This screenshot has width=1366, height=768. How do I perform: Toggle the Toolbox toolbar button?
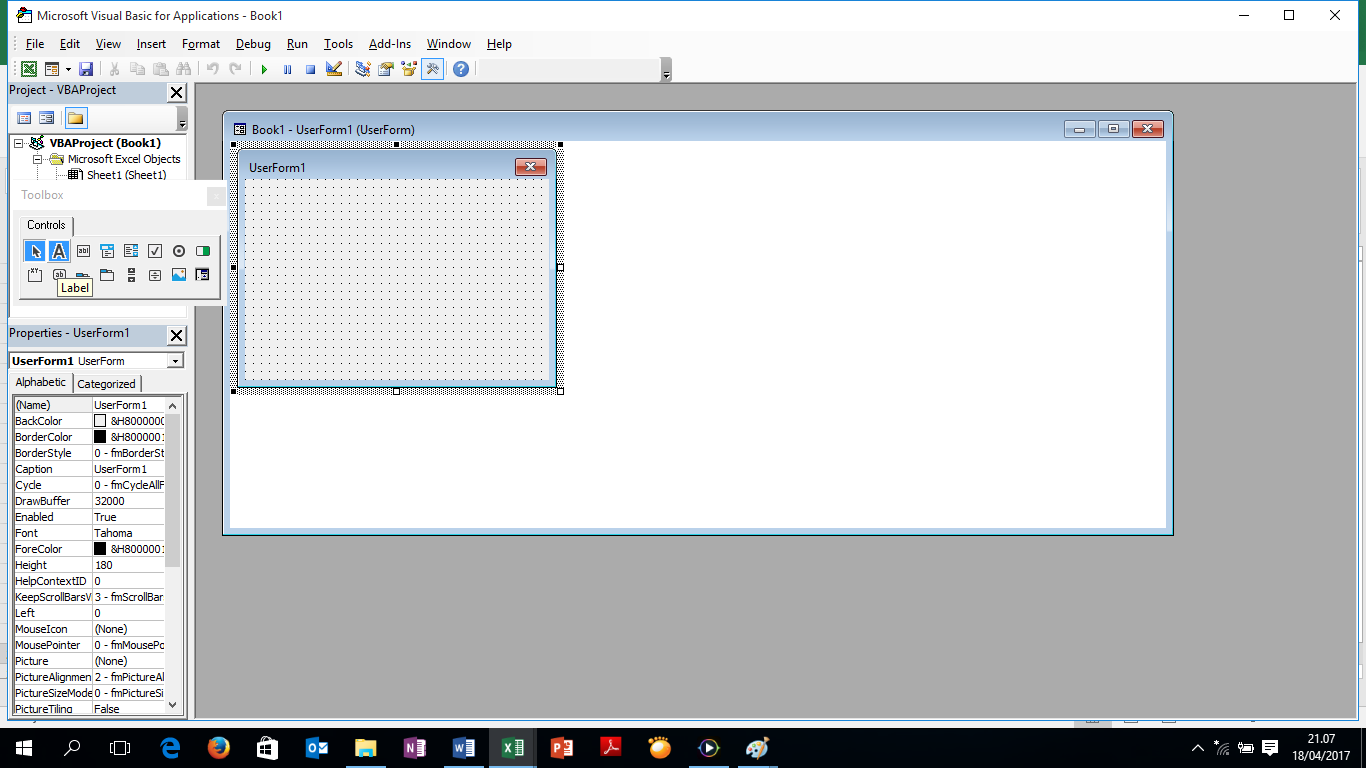[x=432, y=69]
